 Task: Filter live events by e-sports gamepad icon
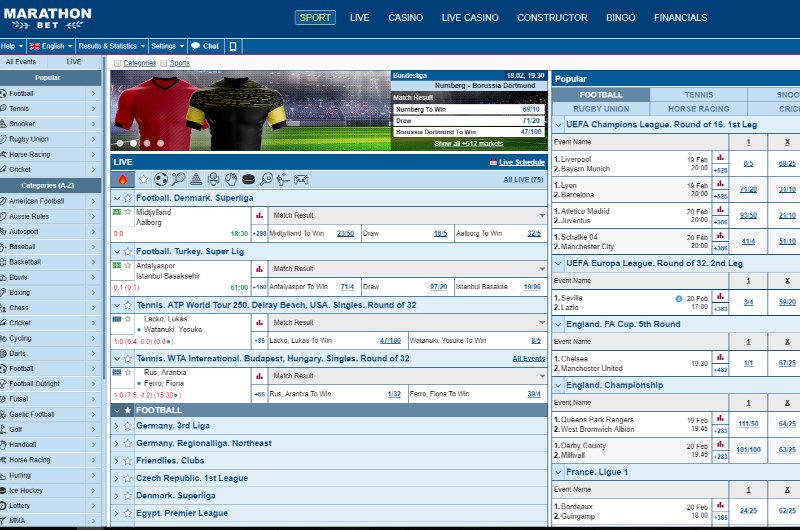pyautogui.click(x=301, y=180)
